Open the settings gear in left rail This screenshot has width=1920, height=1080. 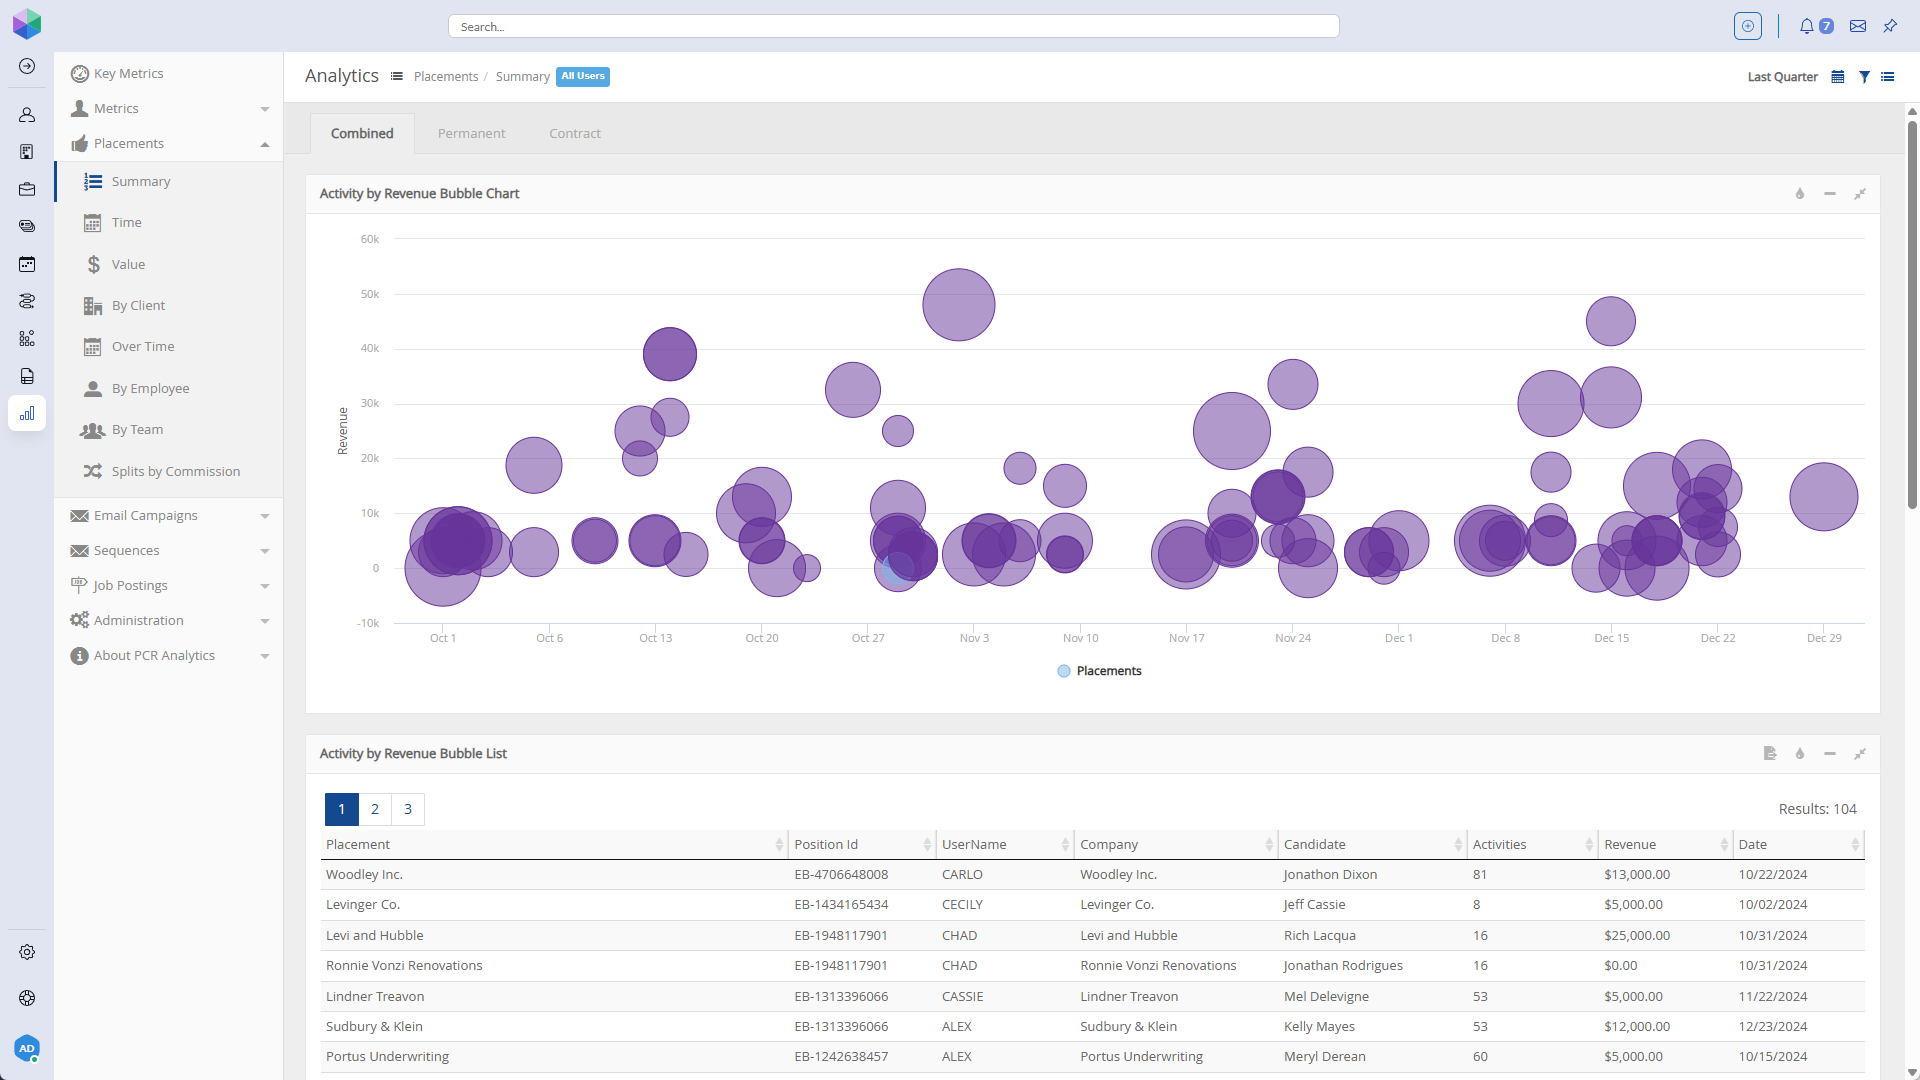pyautogui.click(x=27, y=952)
